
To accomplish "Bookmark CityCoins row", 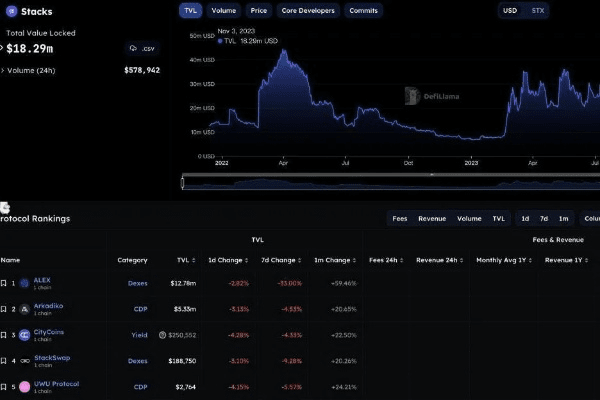I will 4,335.
